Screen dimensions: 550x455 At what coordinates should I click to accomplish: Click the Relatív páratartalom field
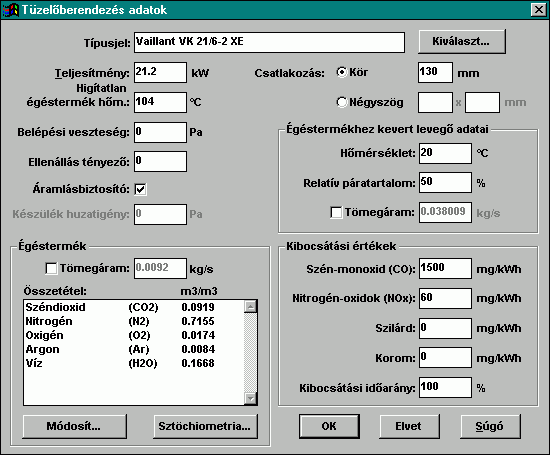pyautogui.click(x=445, y=182)
